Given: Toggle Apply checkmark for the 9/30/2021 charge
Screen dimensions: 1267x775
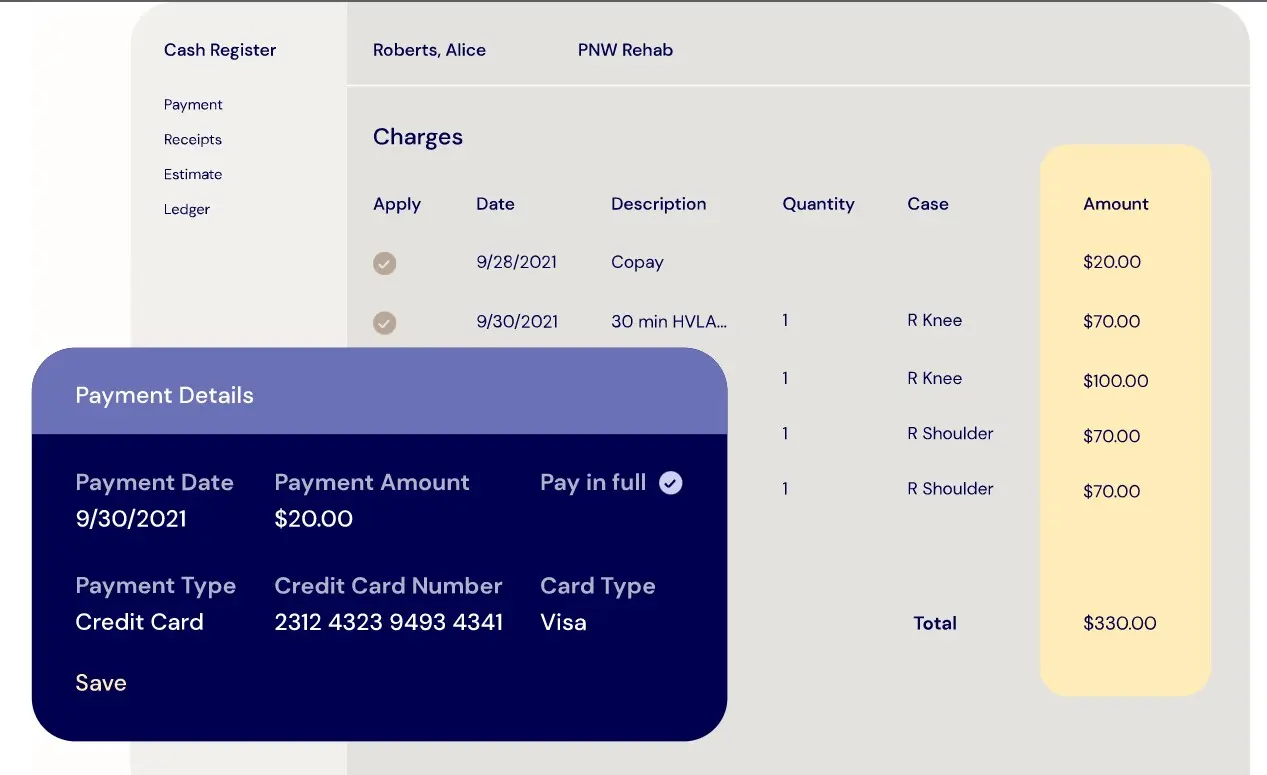Looking at the screenshot, I should coord(384,323).
